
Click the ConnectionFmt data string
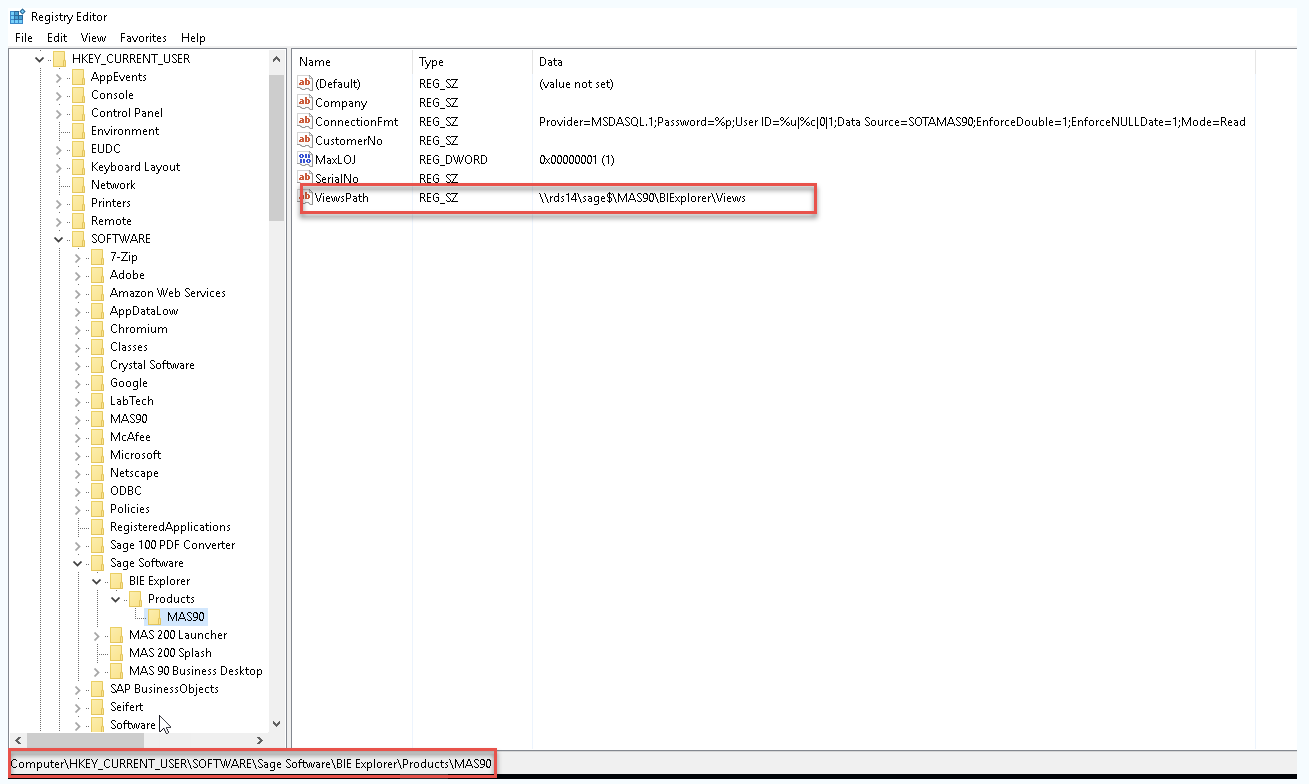(x=892, y=122)
